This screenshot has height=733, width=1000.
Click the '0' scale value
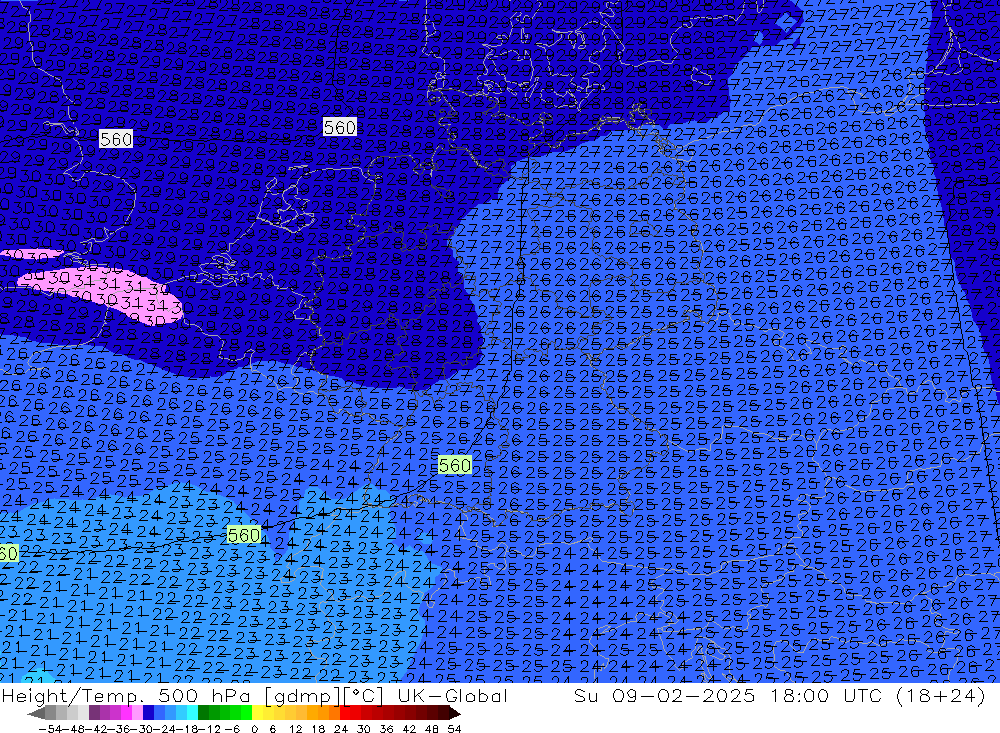(x=254, y=729)
